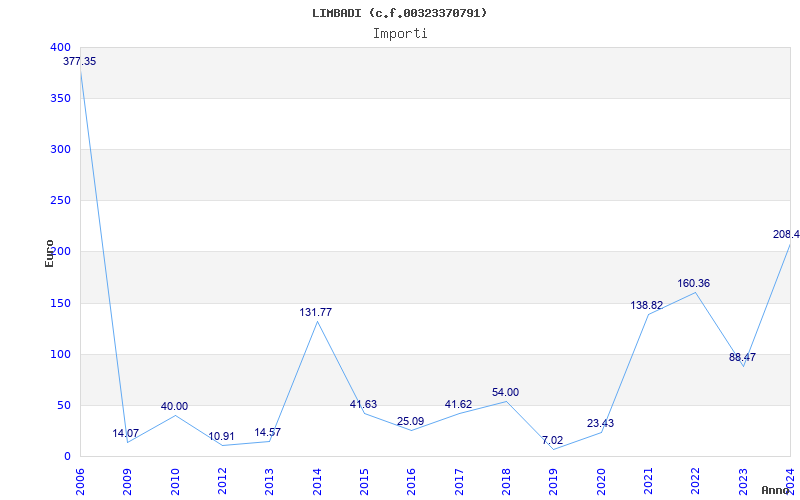The image size is (800, 500).
Task: Click the 23.43 data label
Action: [x=600, y=423]
